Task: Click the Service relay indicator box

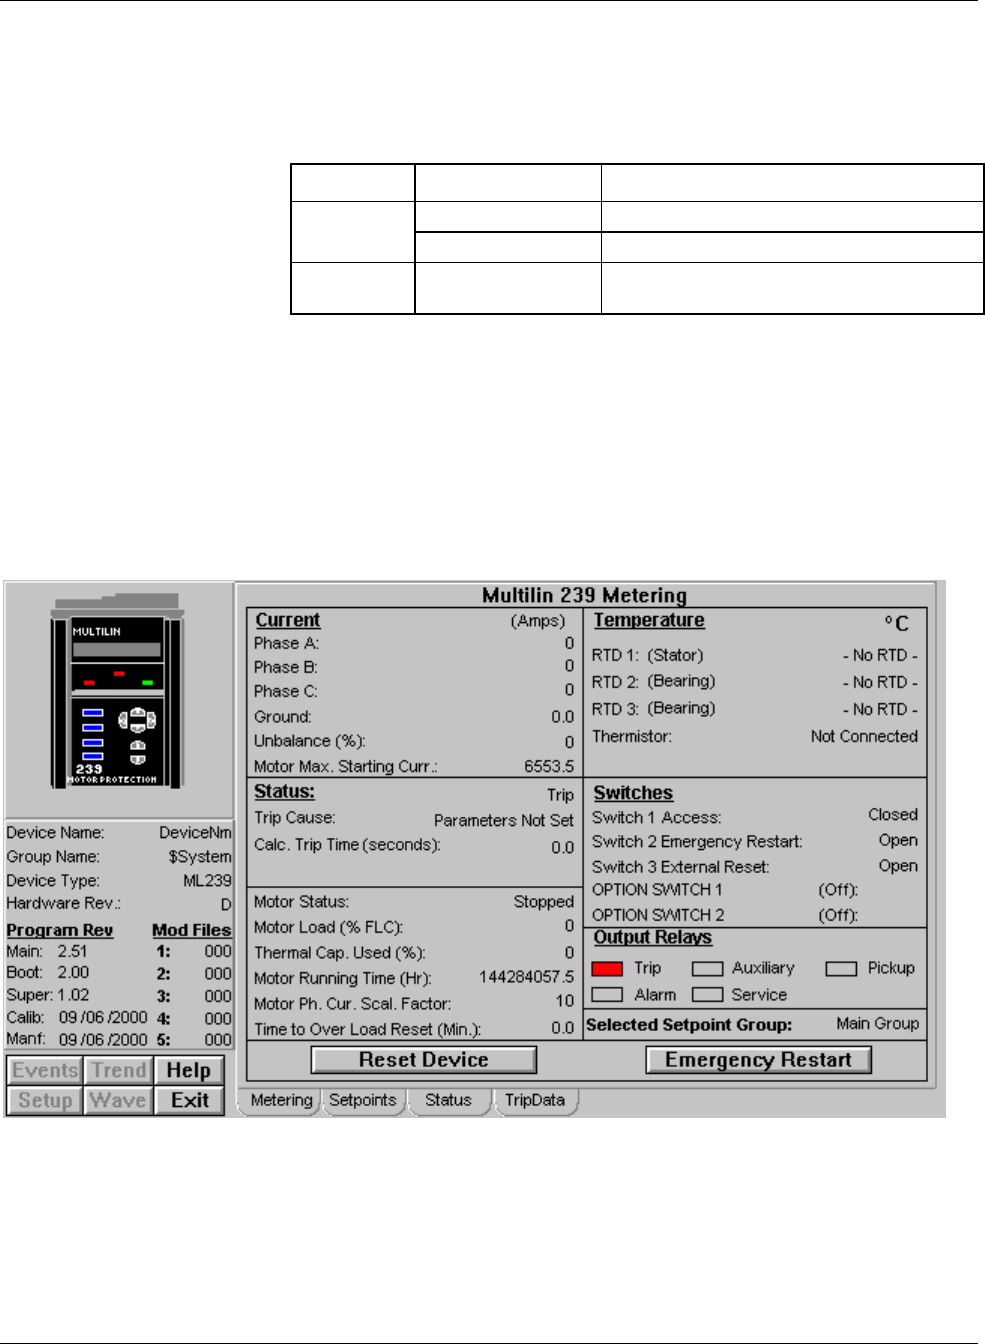Action: click(707, 995)
